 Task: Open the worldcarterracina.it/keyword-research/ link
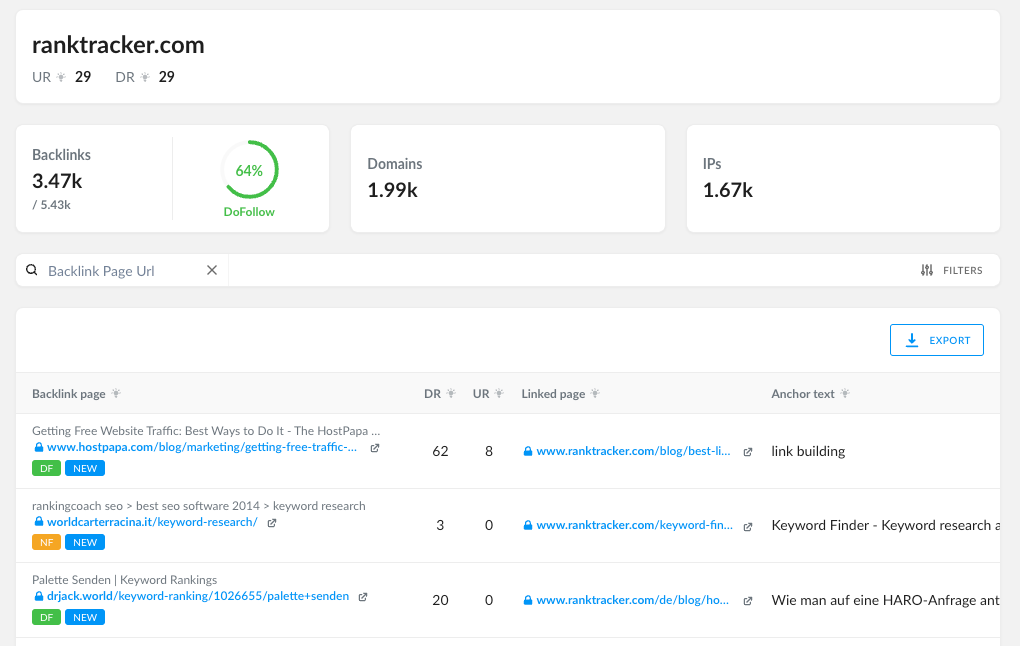click(x=152, y=522)
